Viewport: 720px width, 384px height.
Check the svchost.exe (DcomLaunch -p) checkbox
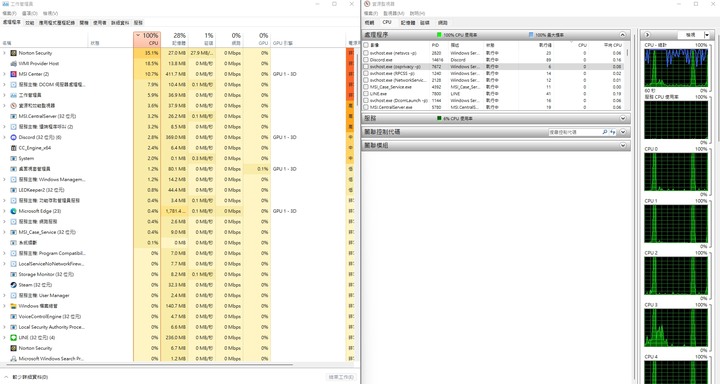coord(366,100)
